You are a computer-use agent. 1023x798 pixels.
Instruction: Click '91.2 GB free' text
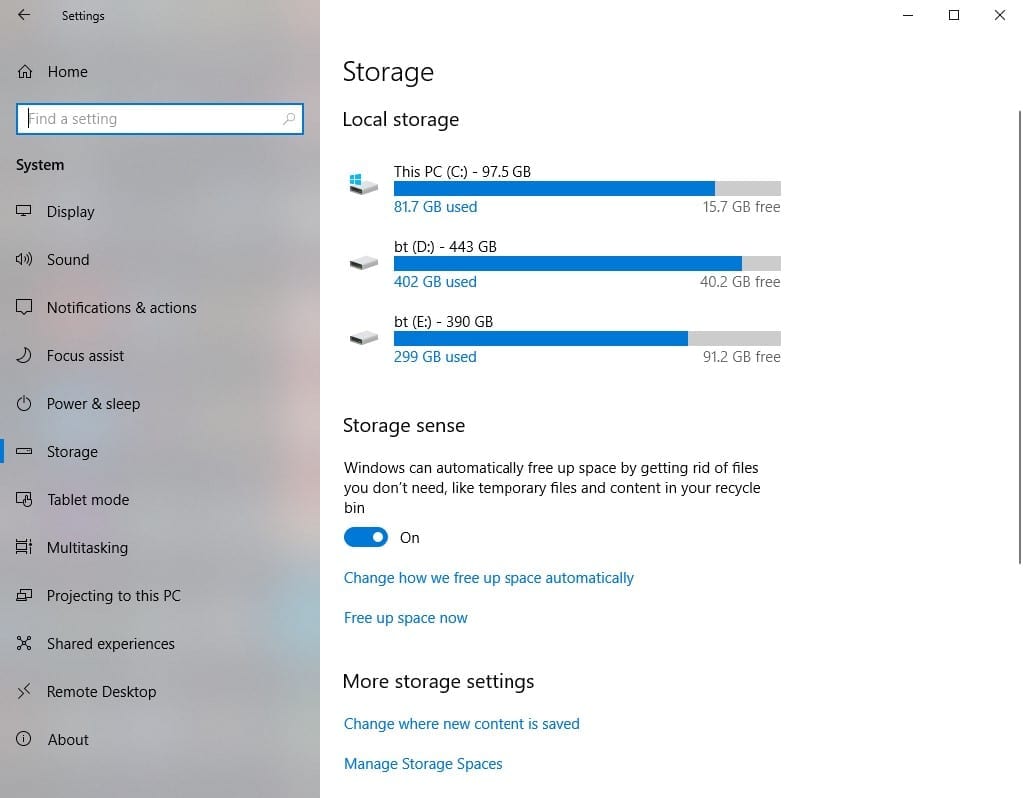(x=741, y=357)
